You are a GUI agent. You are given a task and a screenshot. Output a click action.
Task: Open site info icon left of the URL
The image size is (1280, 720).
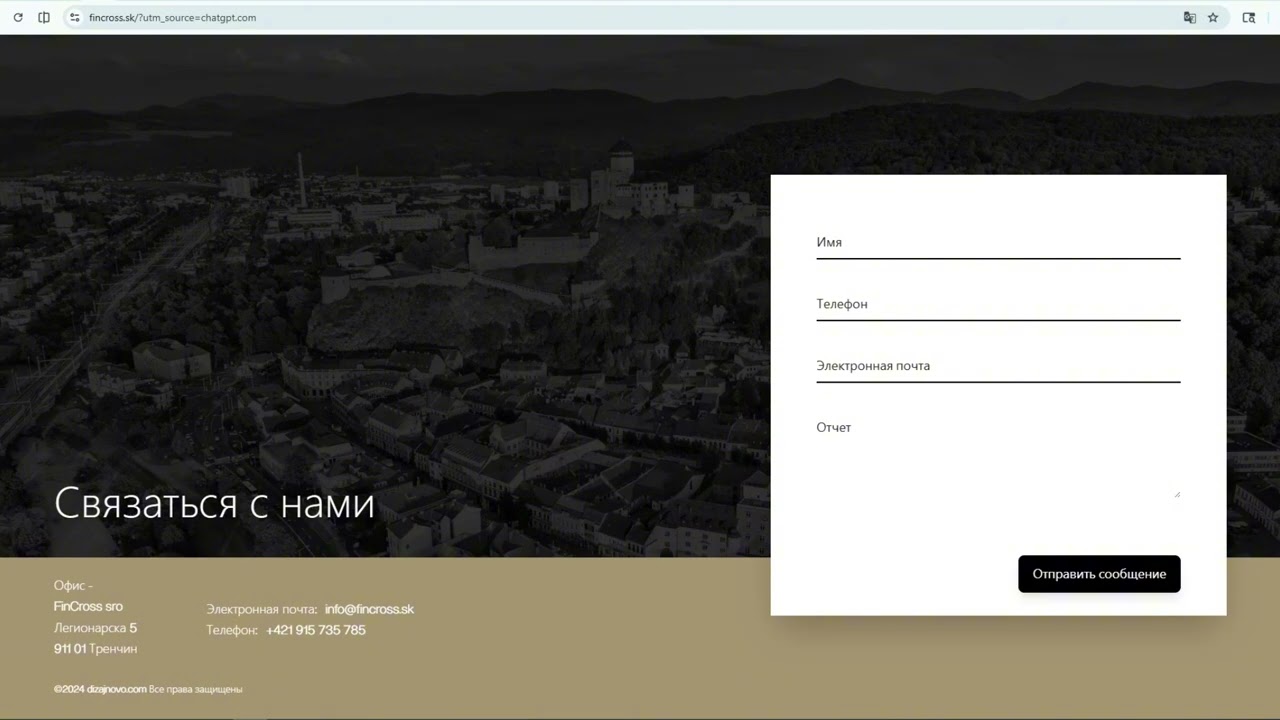[x=74, y=17]
